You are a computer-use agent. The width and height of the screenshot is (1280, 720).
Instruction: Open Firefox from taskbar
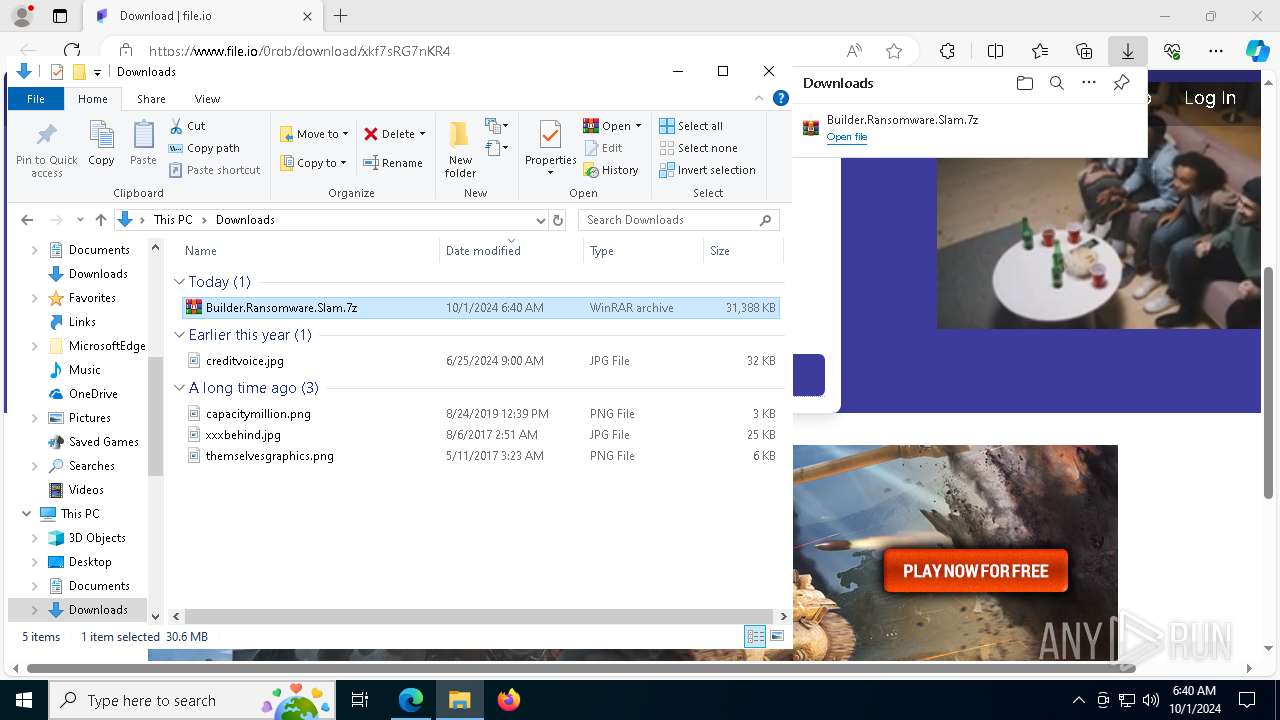[509, 700]
